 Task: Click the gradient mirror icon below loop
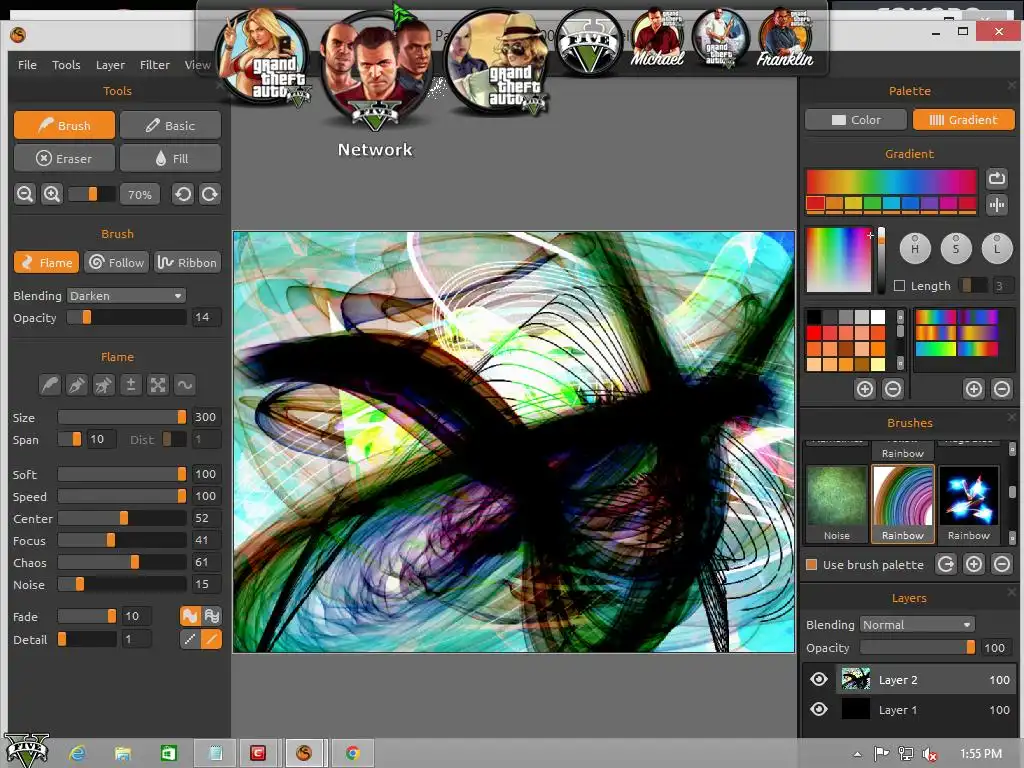click(x=997, y=205)
